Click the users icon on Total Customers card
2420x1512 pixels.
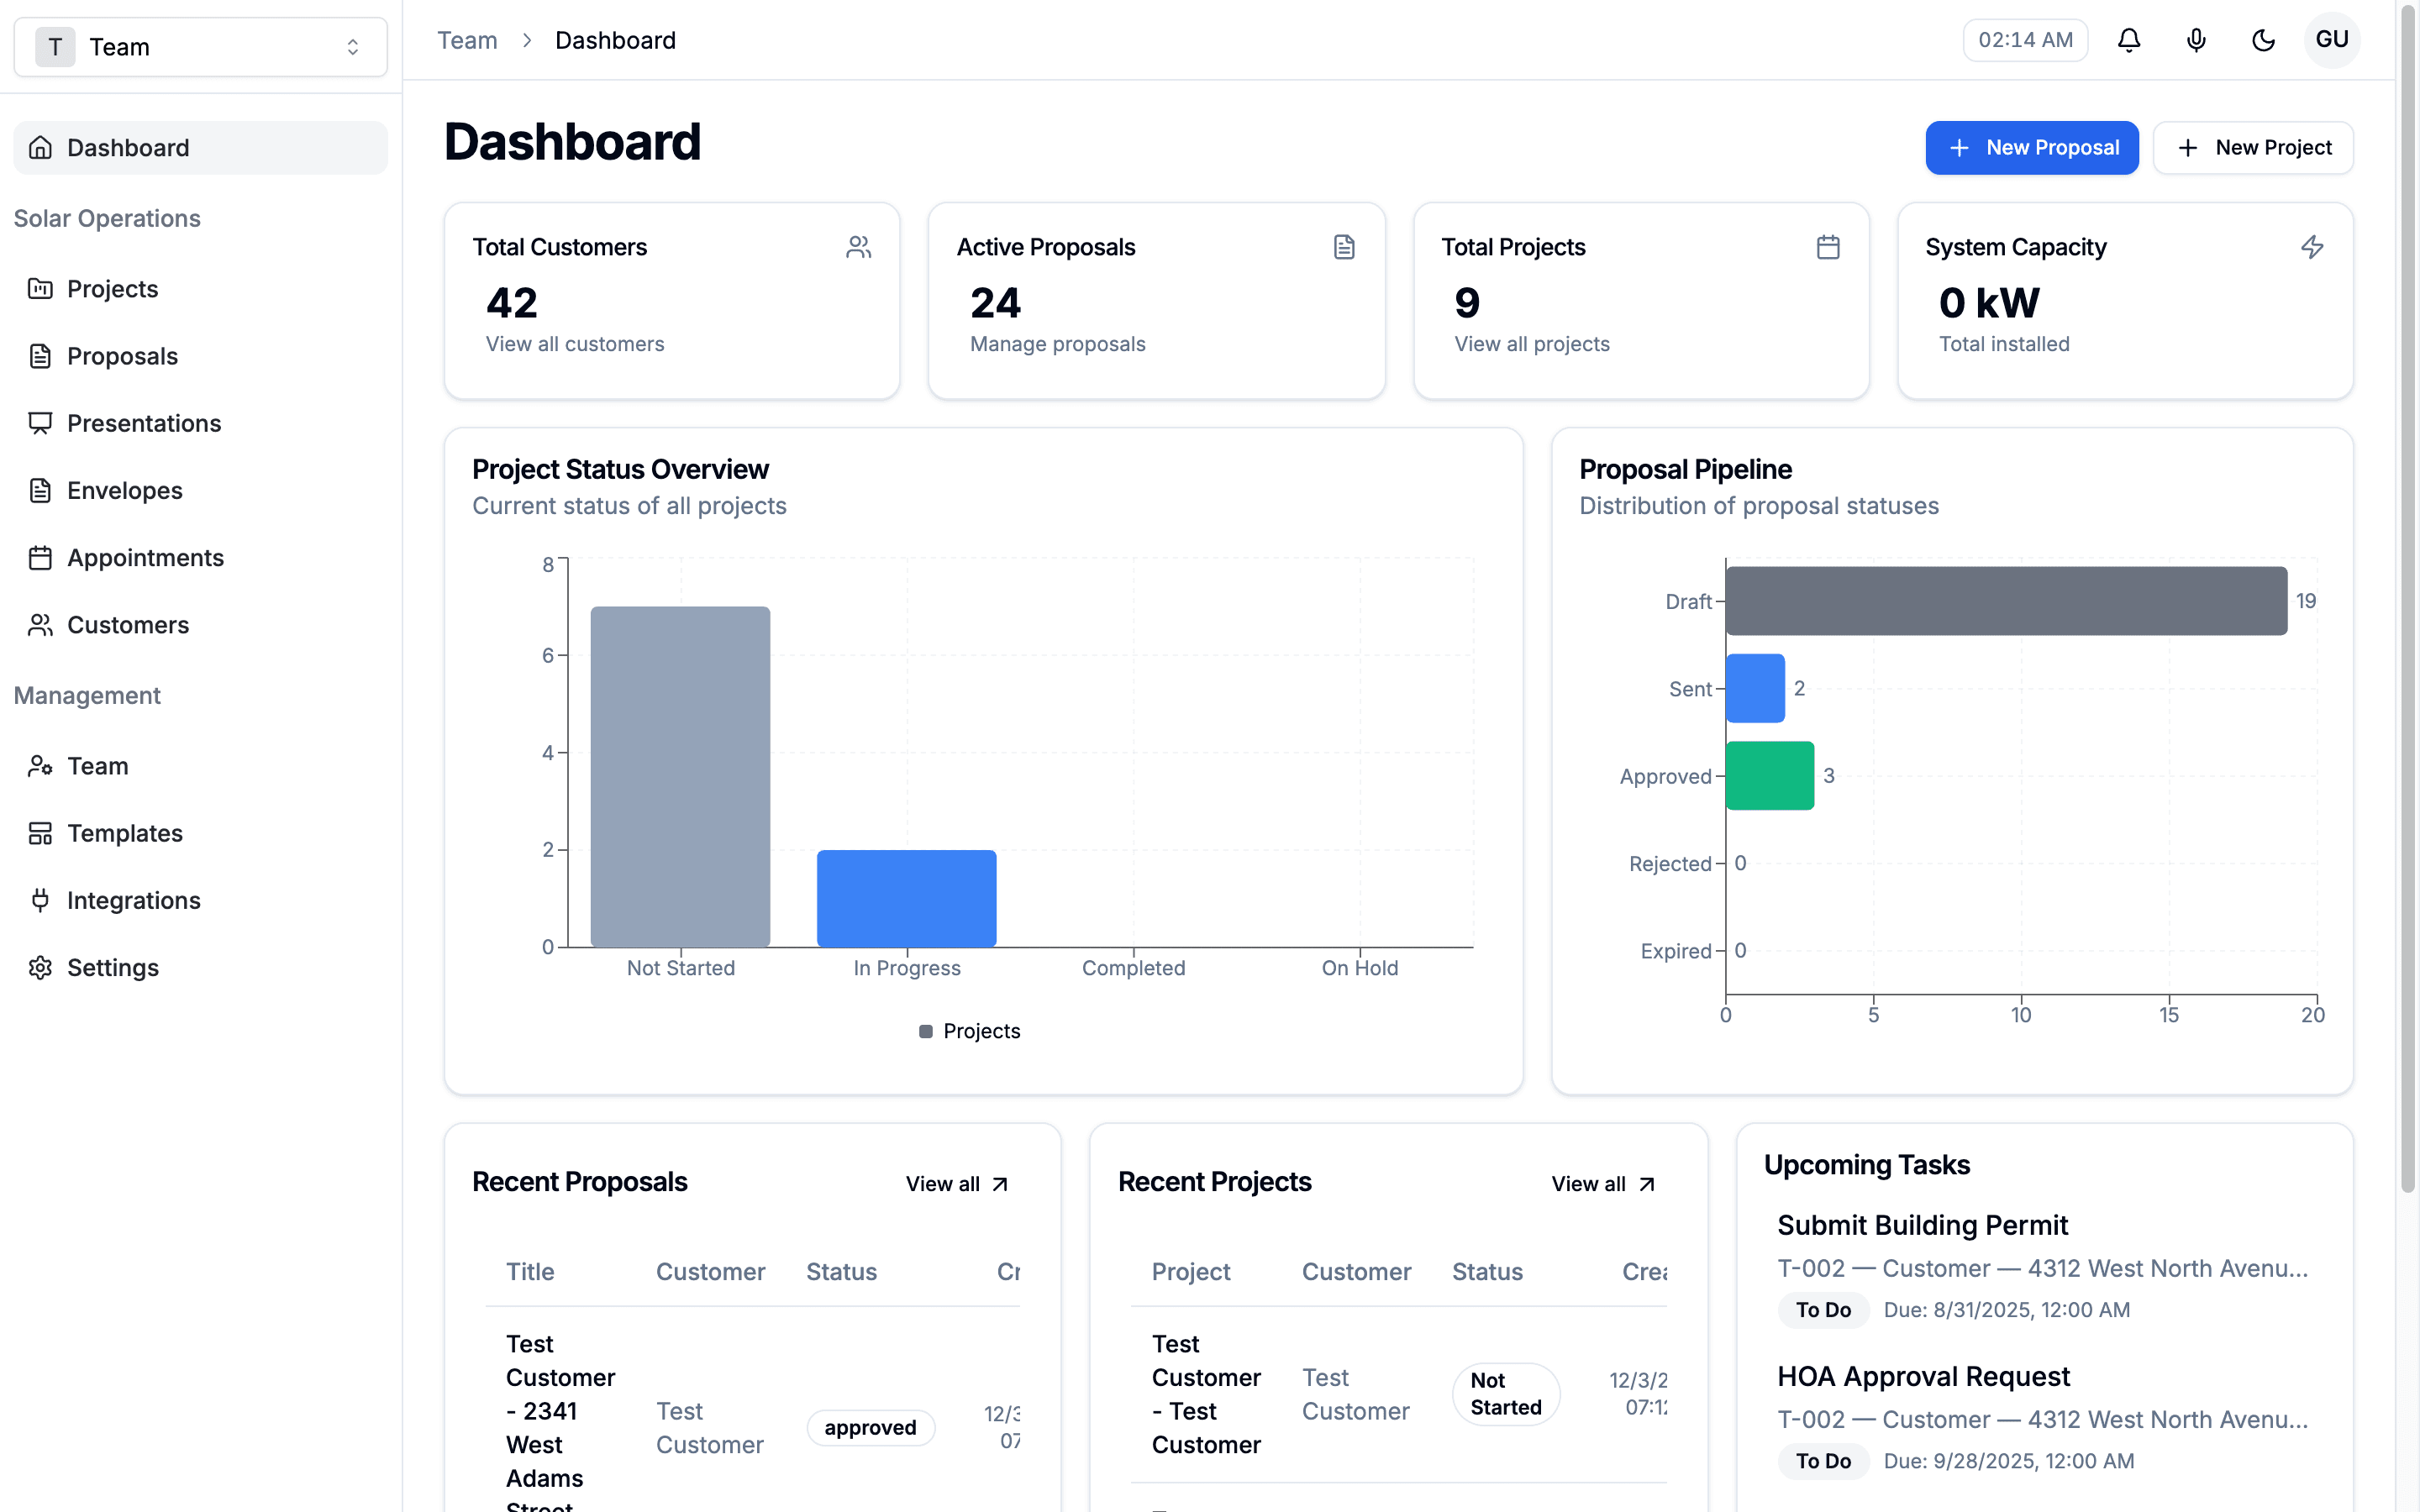pyautogui.click(x=860, y=247)
